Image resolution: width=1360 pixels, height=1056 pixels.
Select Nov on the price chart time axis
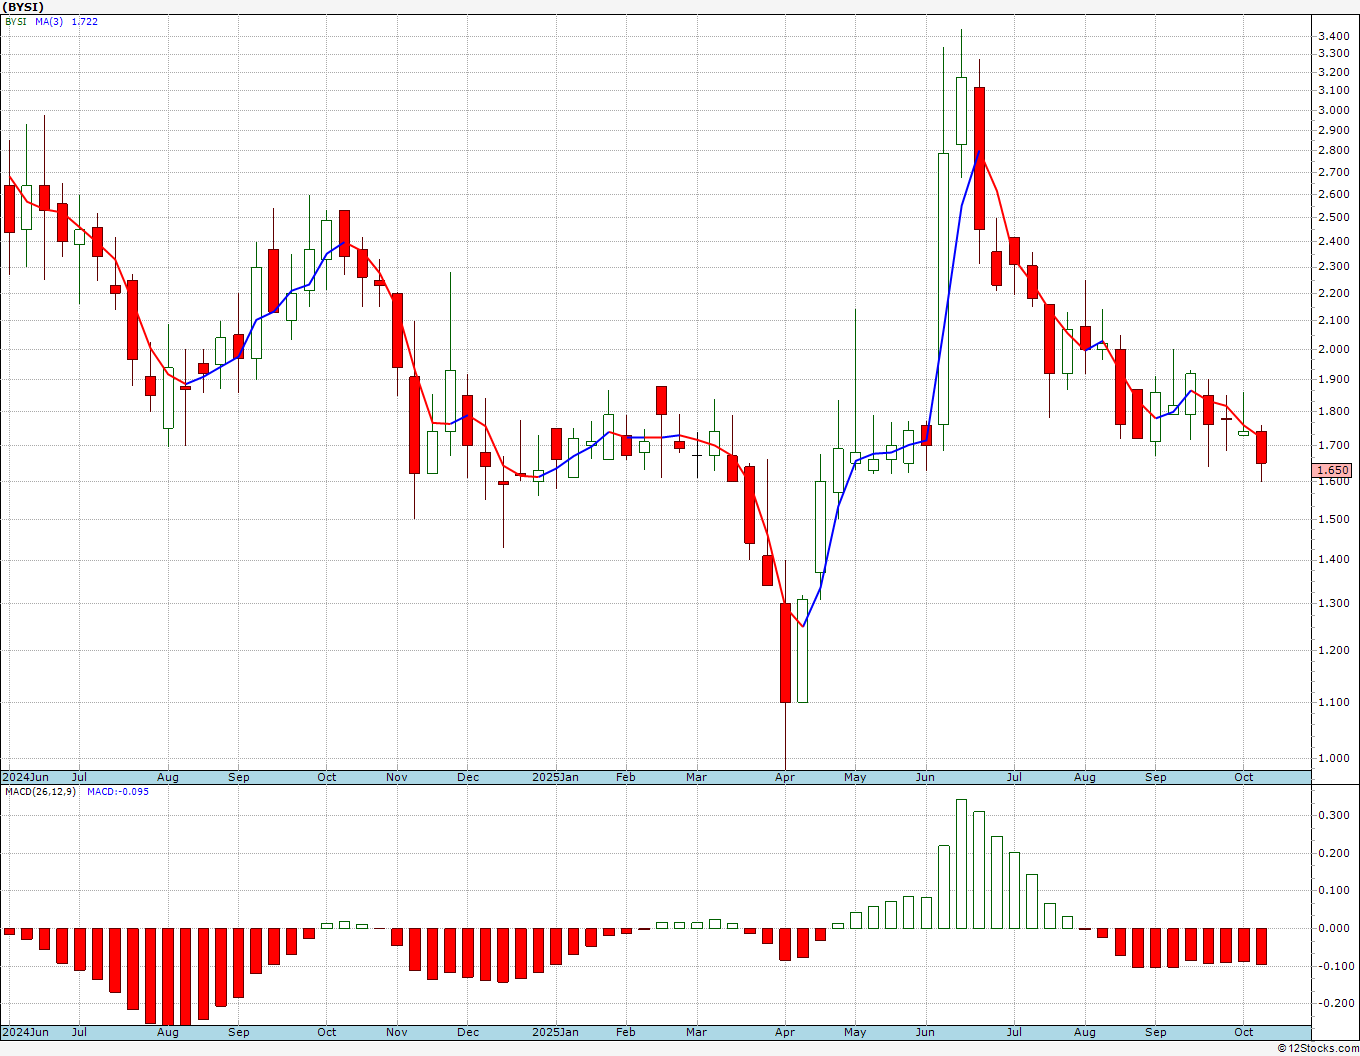tap(397, 777)
